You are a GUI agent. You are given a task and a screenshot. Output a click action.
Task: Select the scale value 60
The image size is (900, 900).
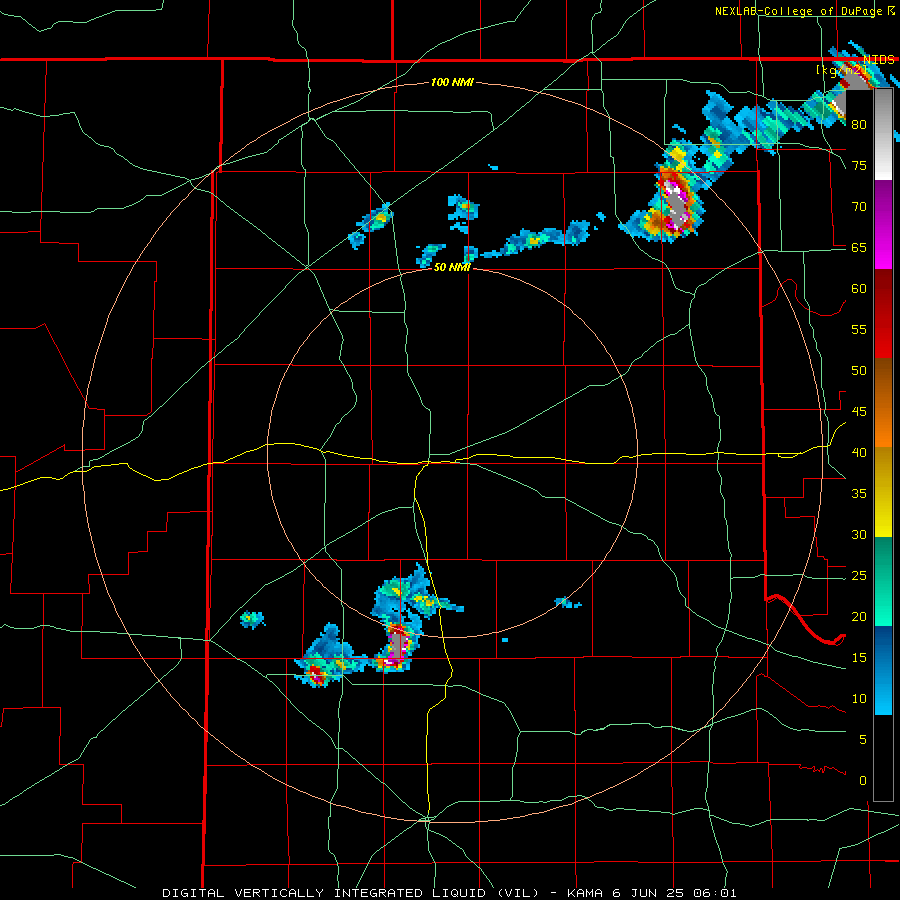click(859, 289)
